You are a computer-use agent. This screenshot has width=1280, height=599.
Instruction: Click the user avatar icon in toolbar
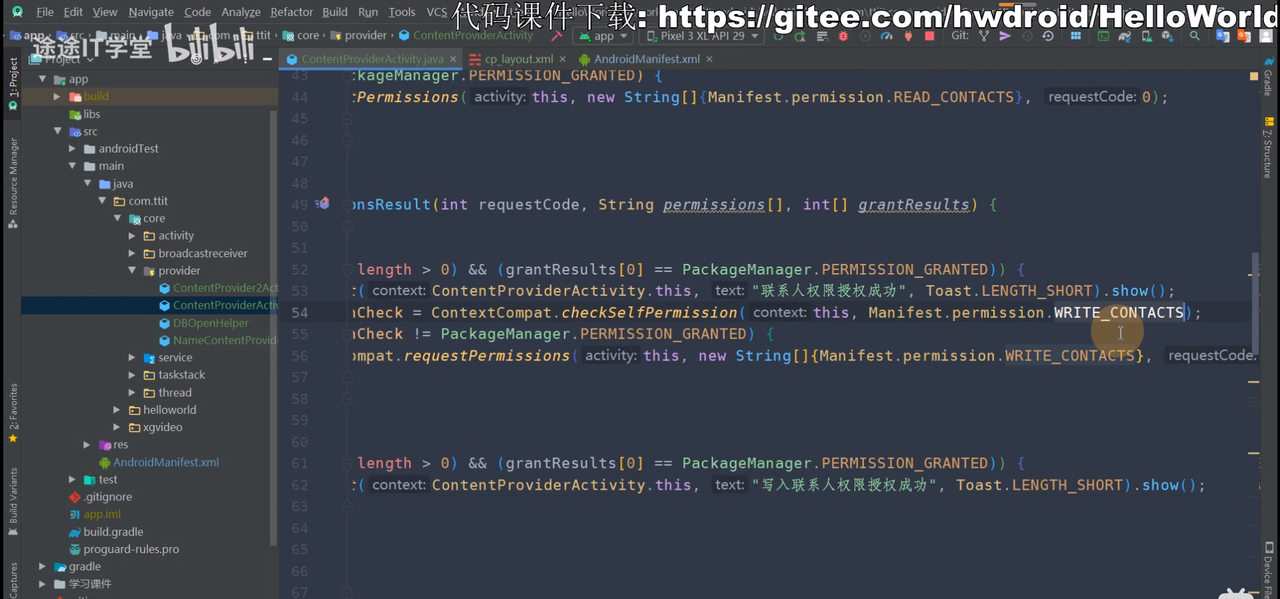(x=1265, y=36)
